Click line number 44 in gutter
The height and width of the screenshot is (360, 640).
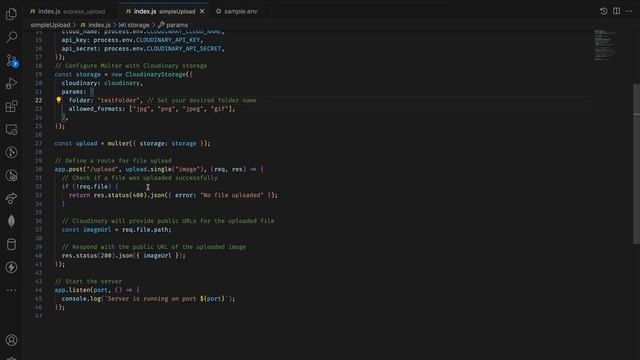tap(39, 290)
